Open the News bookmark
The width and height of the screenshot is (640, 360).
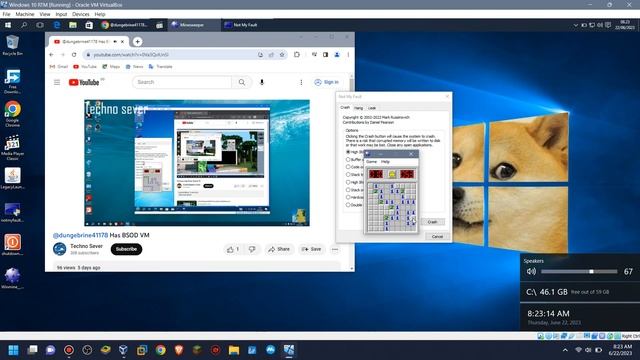click(134, 67)
